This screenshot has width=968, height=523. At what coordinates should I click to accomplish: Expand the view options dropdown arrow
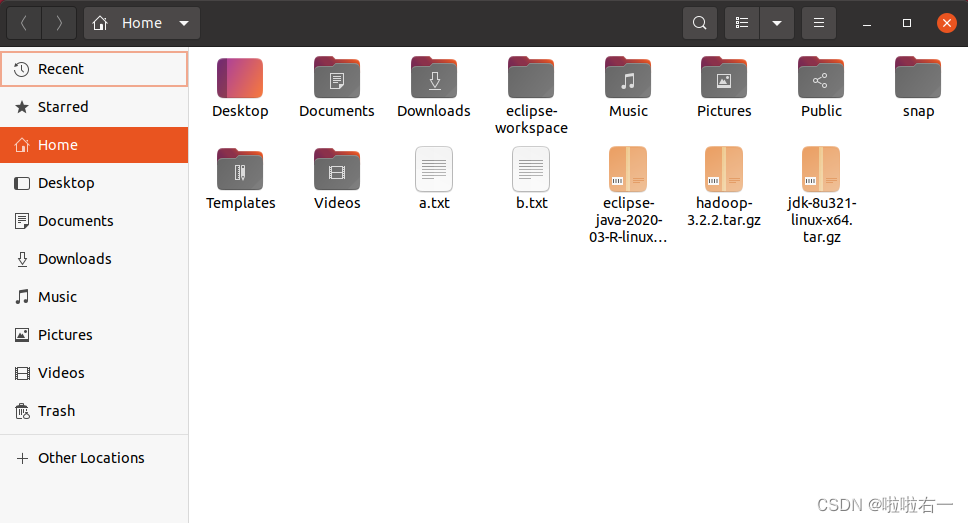777,23
